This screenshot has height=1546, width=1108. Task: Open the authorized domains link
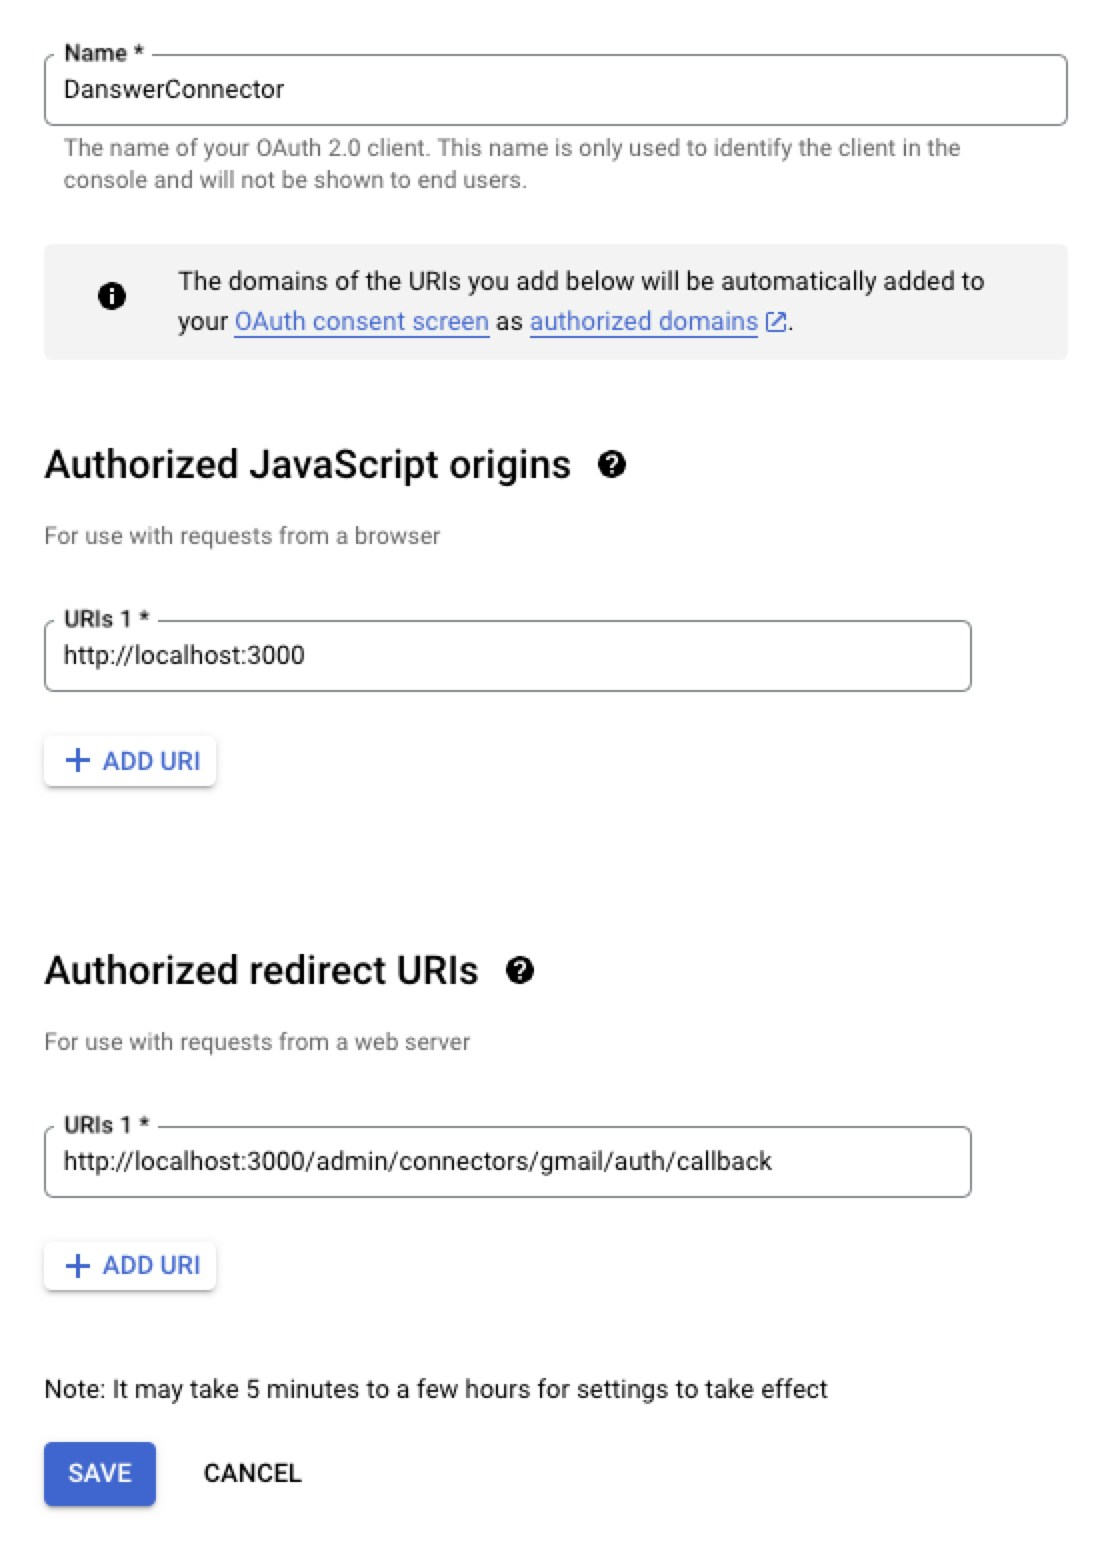click(x=644, y=321)
